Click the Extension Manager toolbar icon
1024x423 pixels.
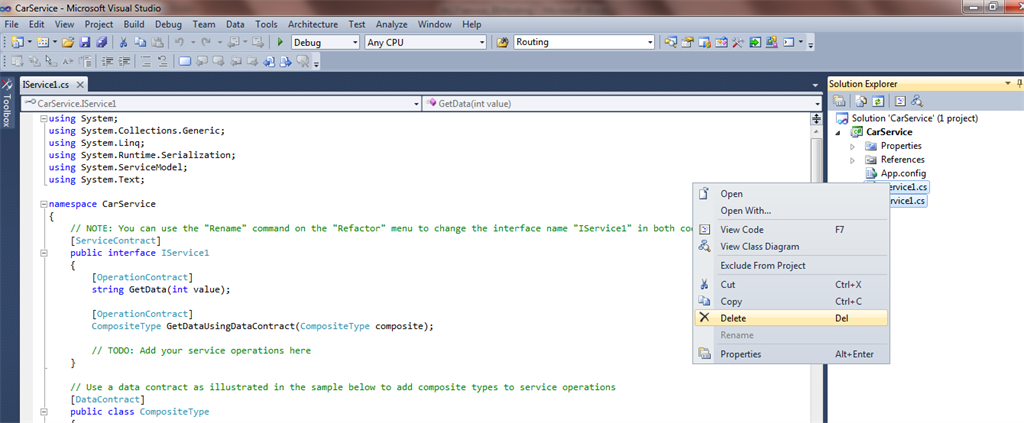pos(772,42)
